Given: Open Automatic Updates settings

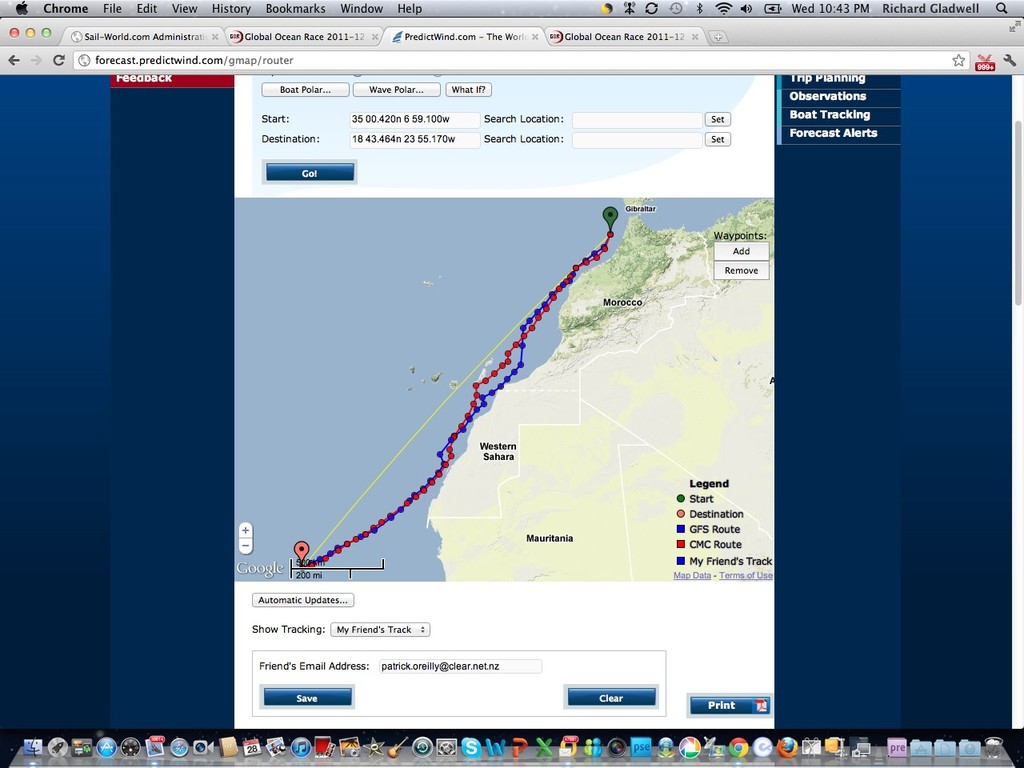Looking at the screenshot, I should coord(303,600).
